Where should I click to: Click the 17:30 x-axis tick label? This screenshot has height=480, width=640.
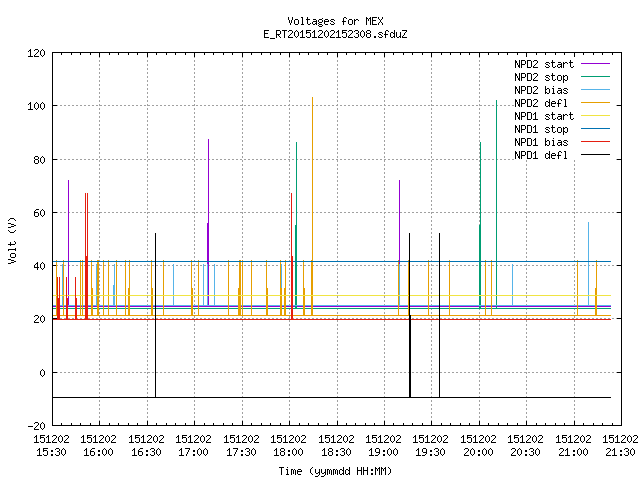pos(241,452)
